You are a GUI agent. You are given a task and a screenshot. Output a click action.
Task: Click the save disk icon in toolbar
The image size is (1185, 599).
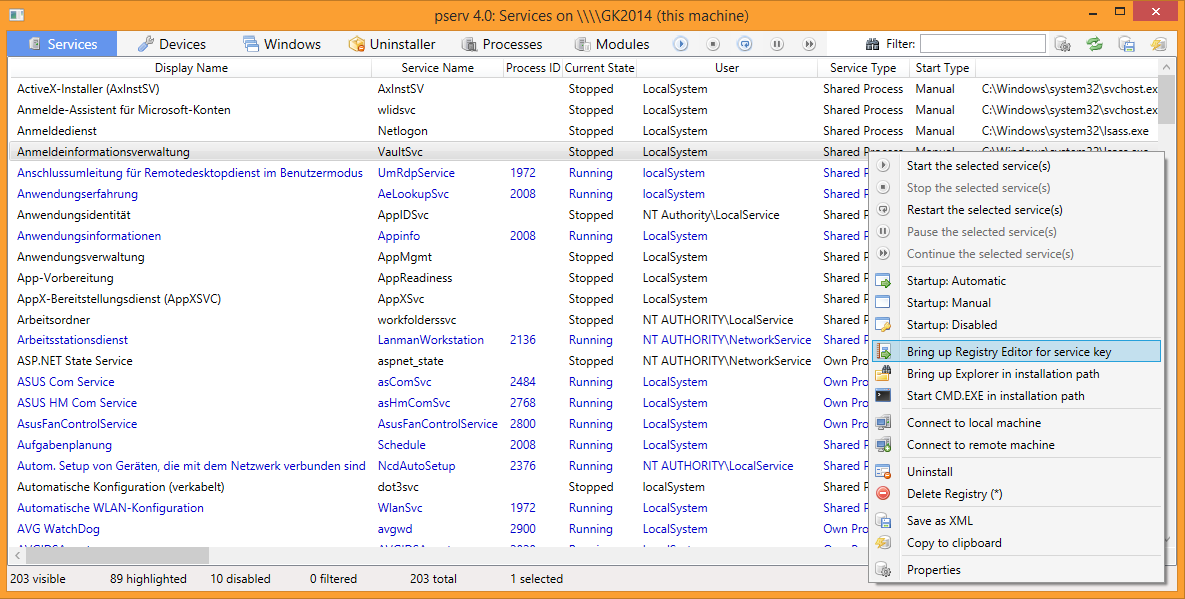click(1126, 44)
